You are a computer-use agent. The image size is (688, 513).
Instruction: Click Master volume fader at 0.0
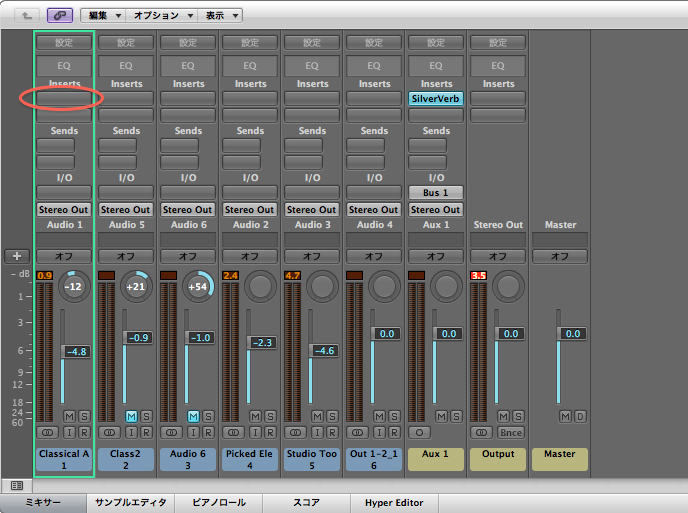[572, 334]
